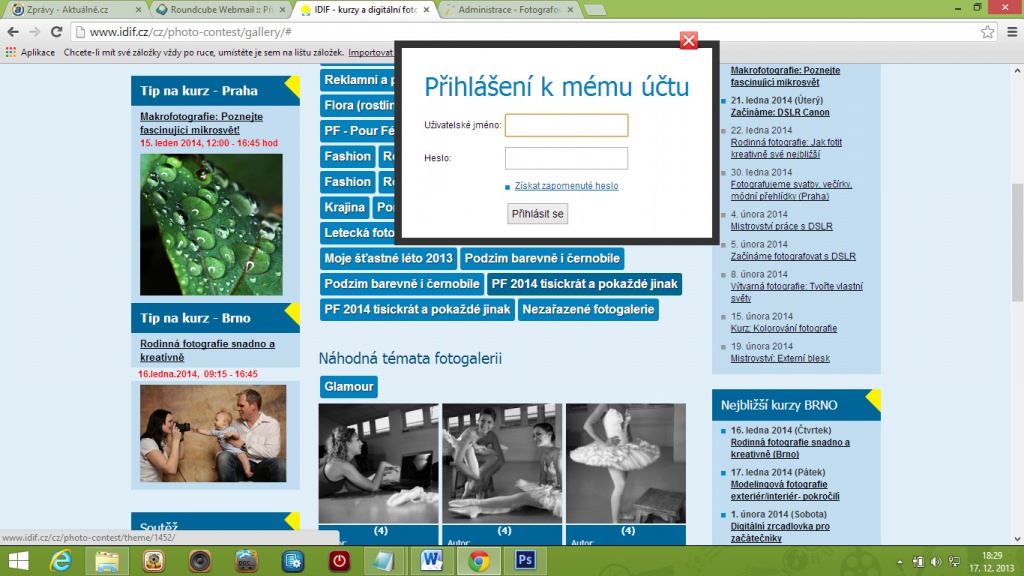
Task: Open Microsoft Word from the taskbar
Action: pos(431,561)
